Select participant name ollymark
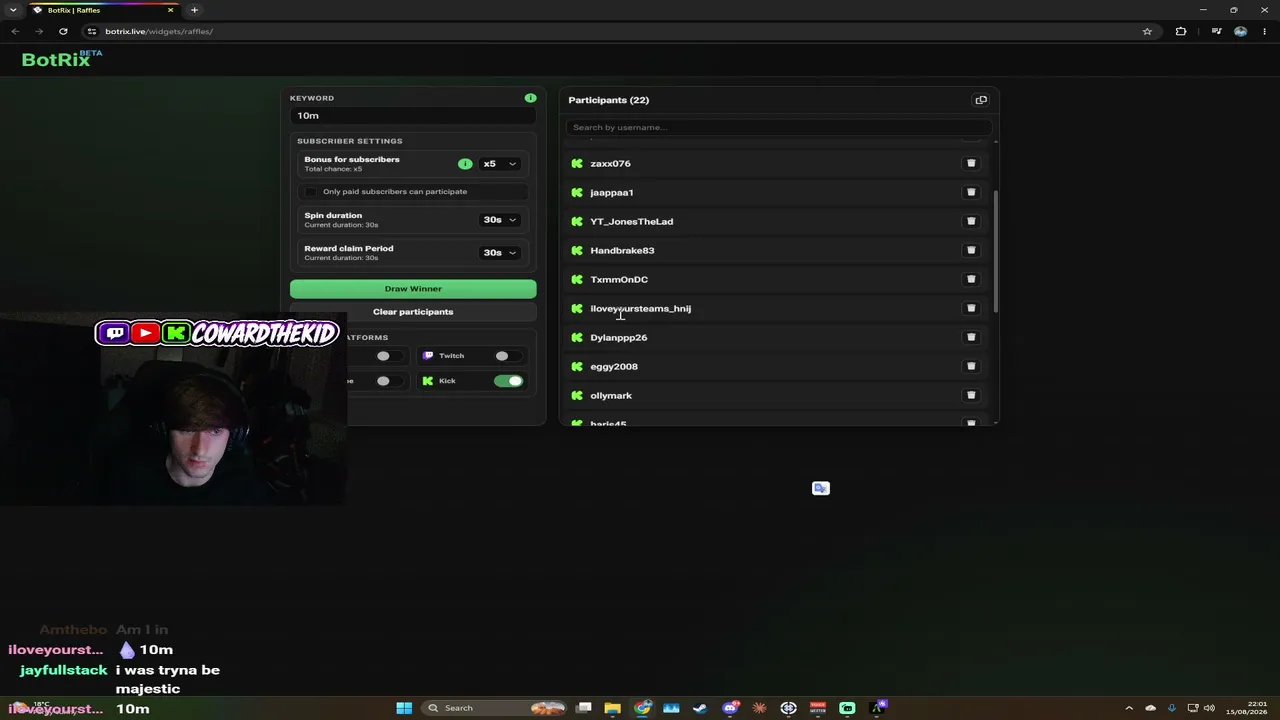The image size is (1280, 720). [x=611, y=395]
